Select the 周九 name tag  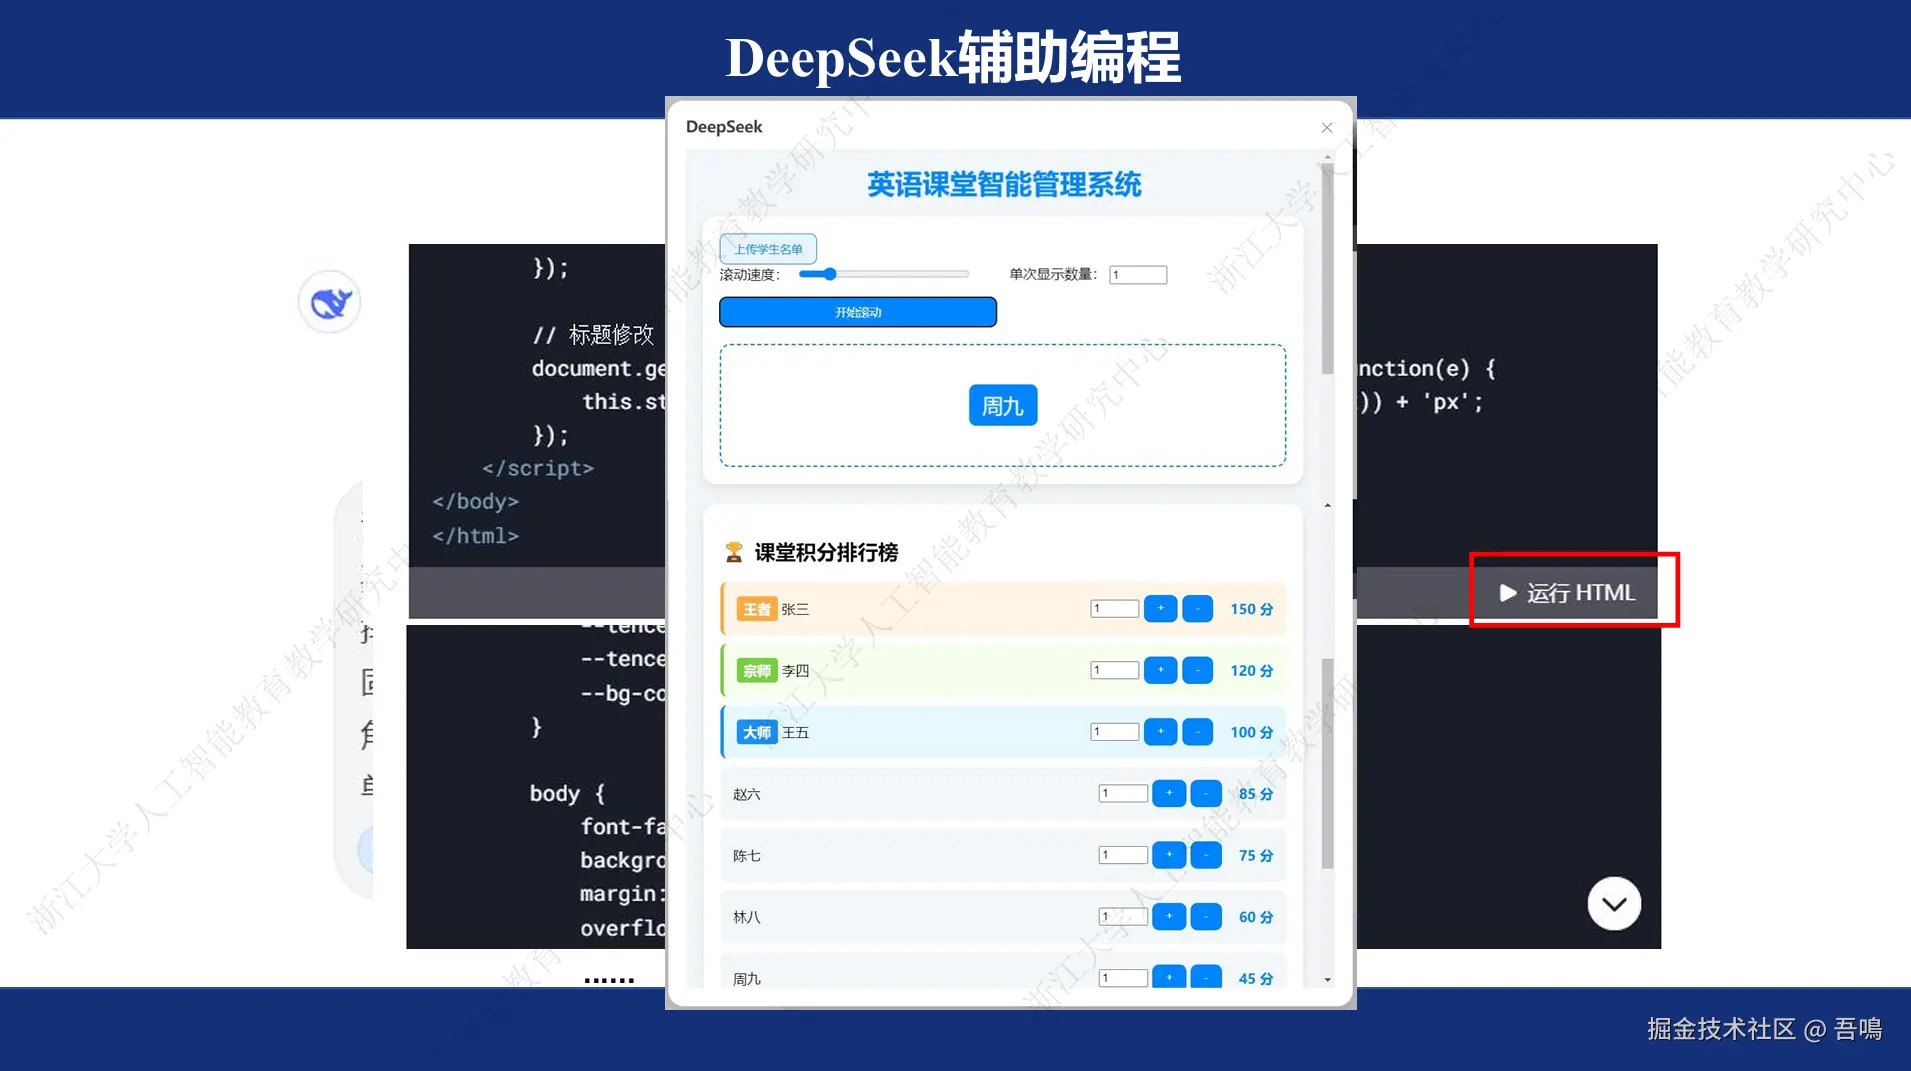1003,406
